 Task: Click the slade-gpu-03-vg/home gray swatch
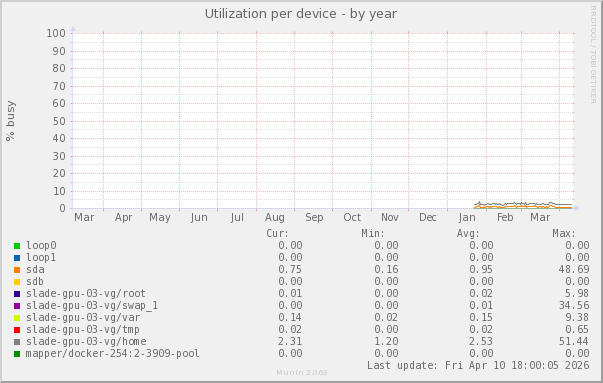tap(17, 342)
